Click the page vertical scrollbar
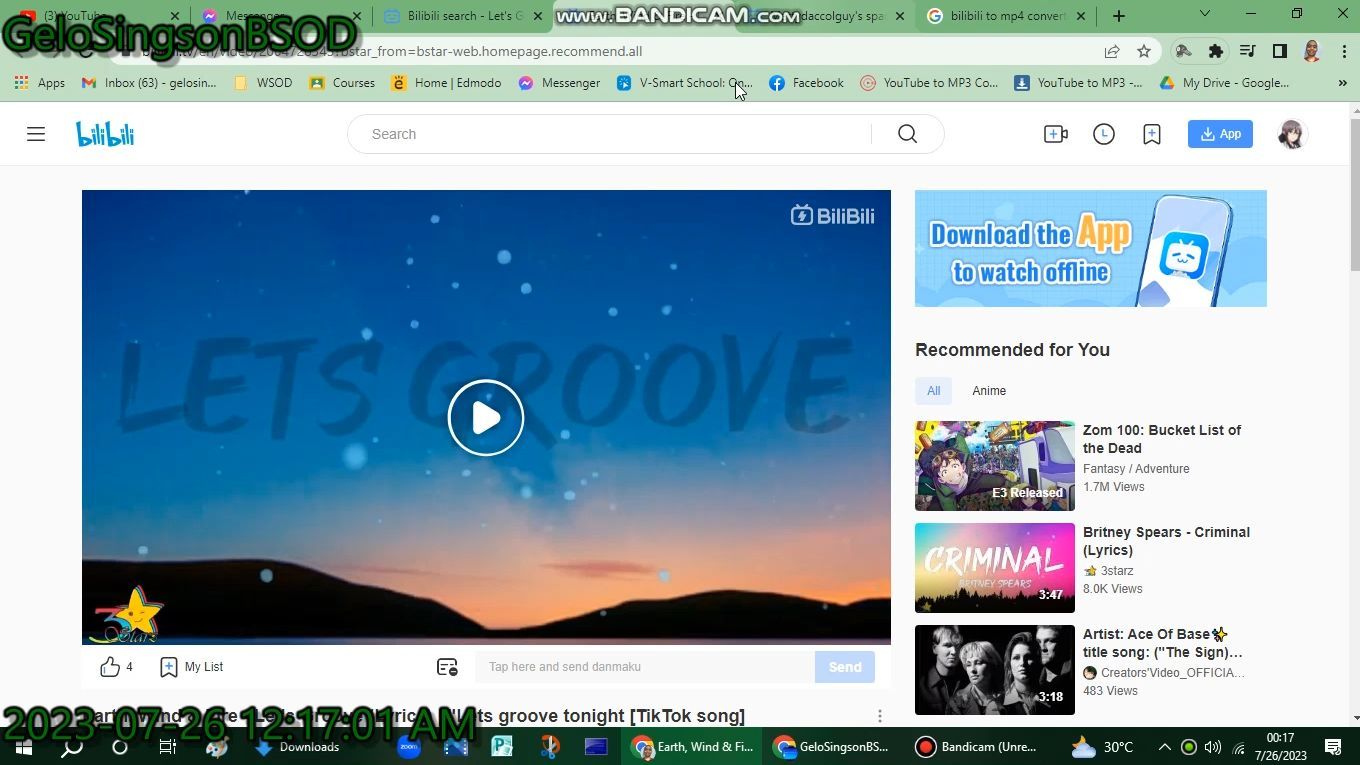Screen dimensions: 1360x765 coord(1355,195)
